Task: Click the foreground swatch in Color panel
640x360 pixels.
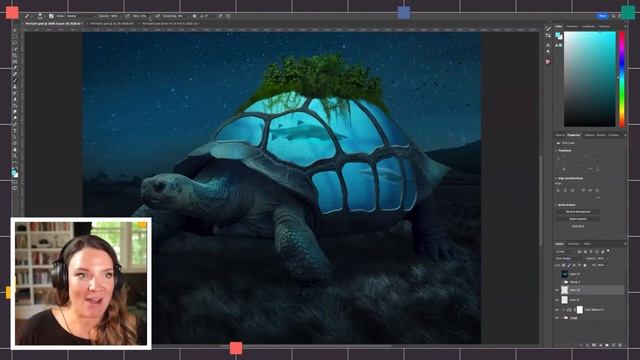Action: [x=558, y=35]
